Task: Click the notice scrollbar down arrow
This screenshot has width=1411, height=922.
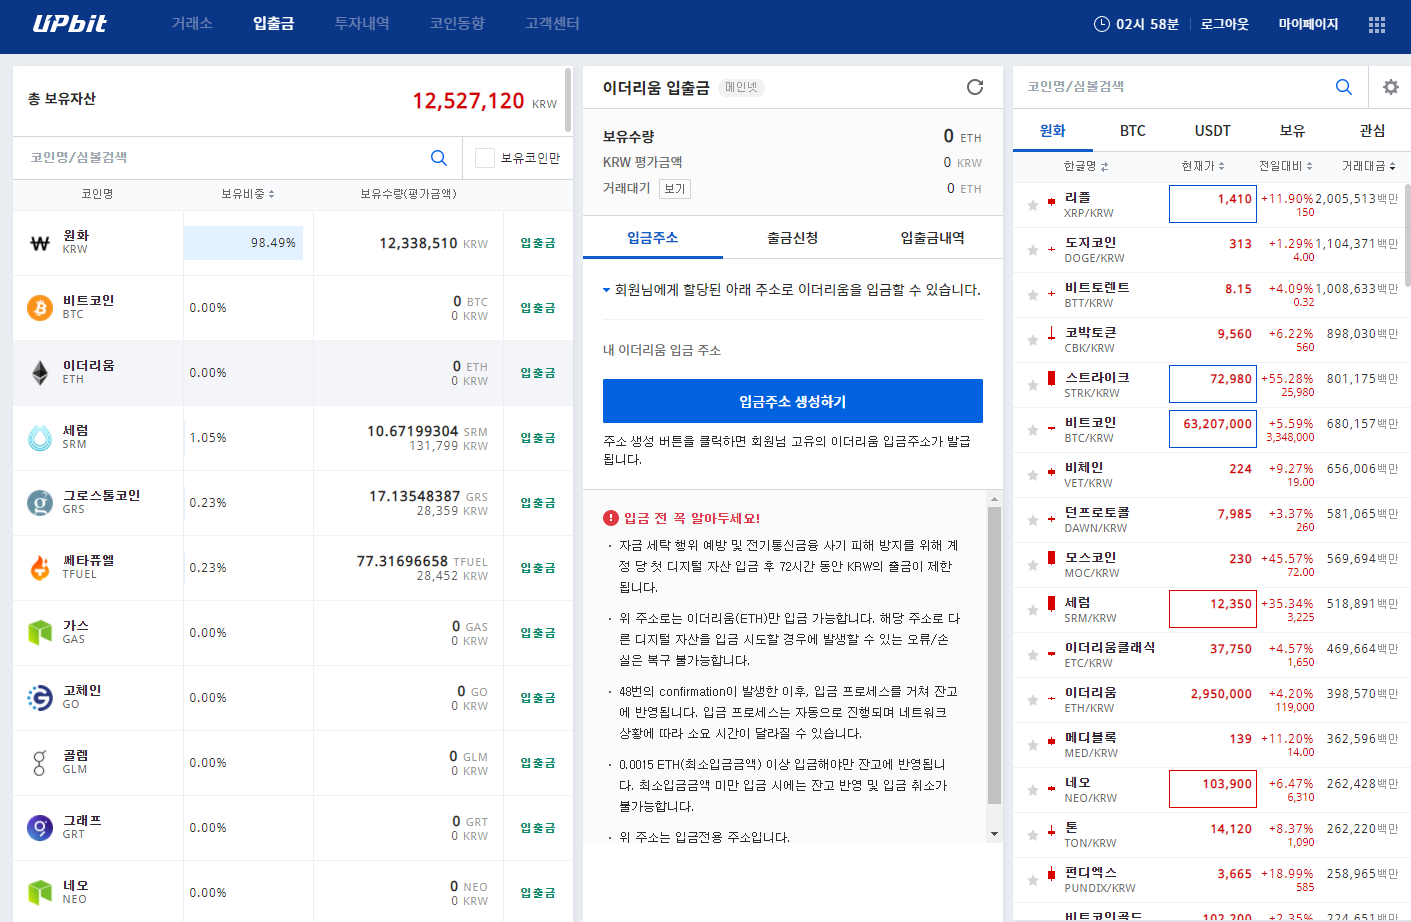Action: tap(994, 833)
